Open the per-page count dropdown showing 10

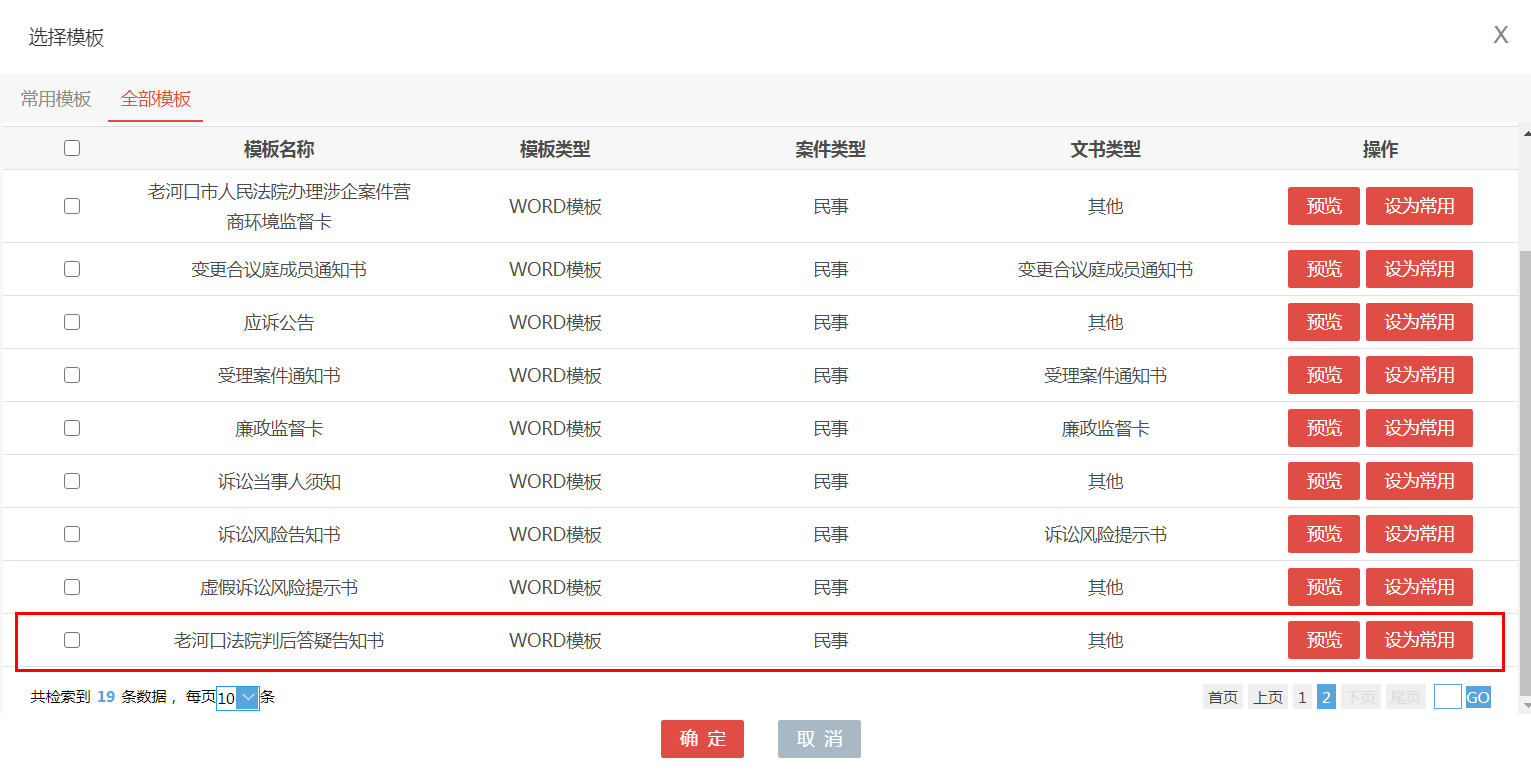[237, 698]
